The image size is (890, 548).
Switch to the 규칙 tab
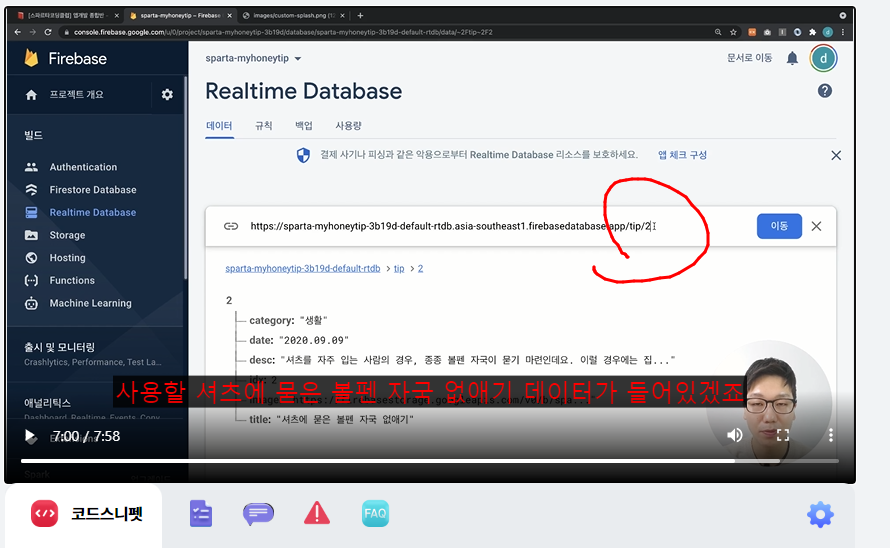[x=263, y=126]
